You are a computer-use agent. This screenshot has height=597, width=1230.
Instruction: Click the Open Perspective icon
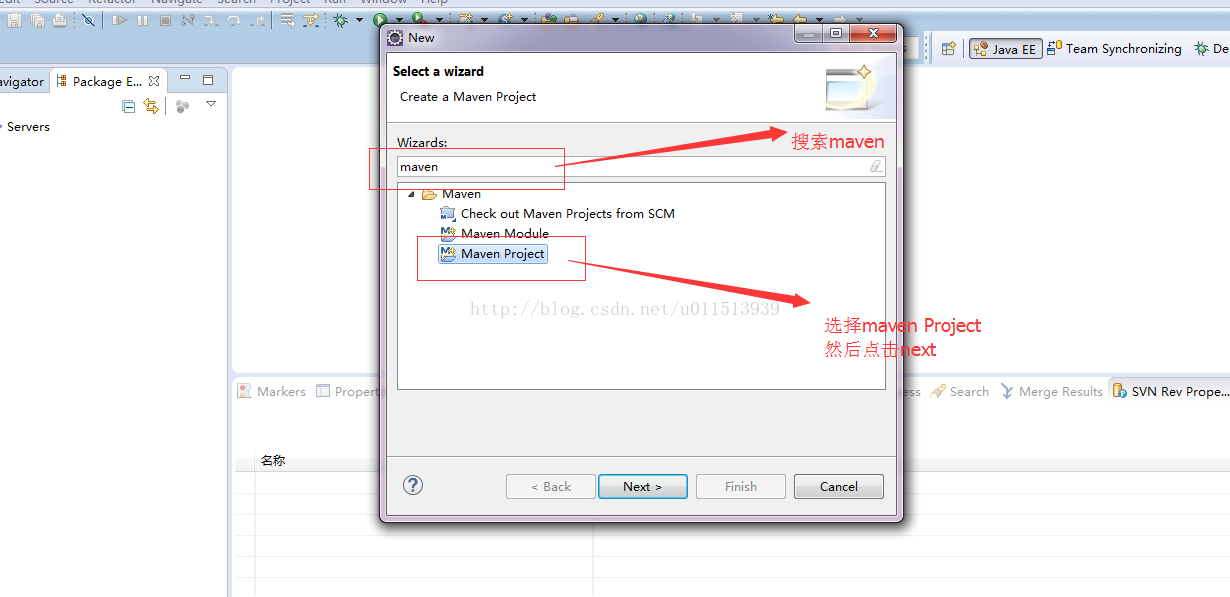click(x=949, y=48)
